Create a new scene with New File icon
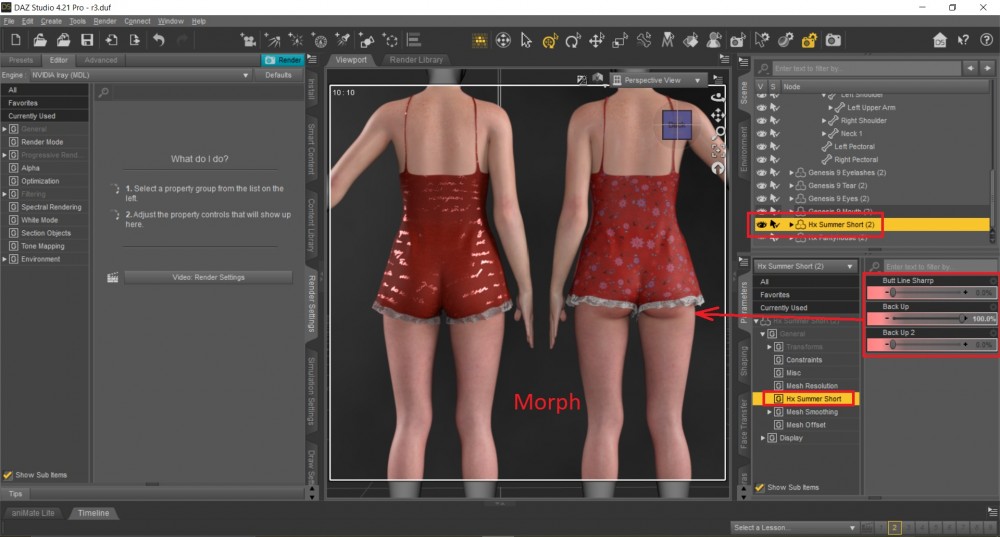 click(x=16, y=40)
